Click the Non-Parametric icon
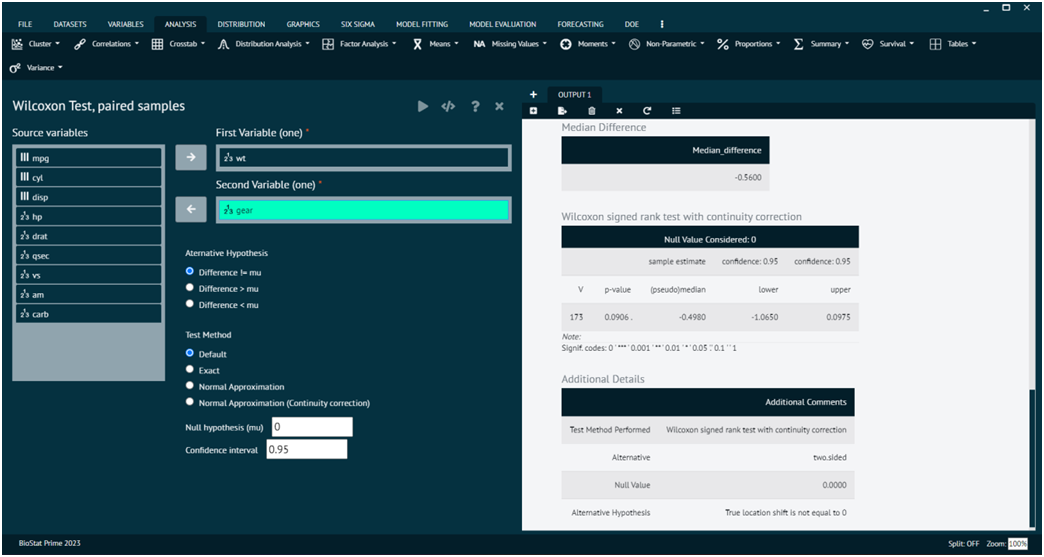The image size is (1044, 557). tap(635, 44)
